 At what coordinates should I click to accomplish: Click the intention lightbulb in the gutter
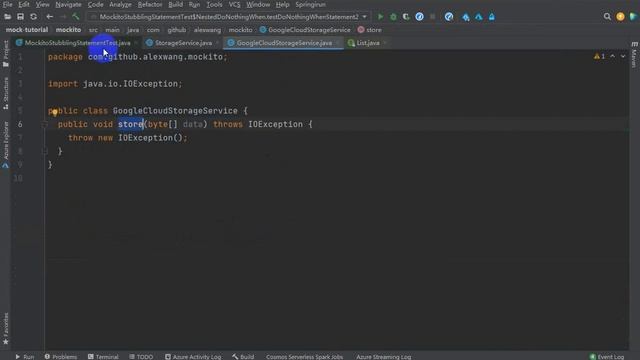(x=55, y=112)
